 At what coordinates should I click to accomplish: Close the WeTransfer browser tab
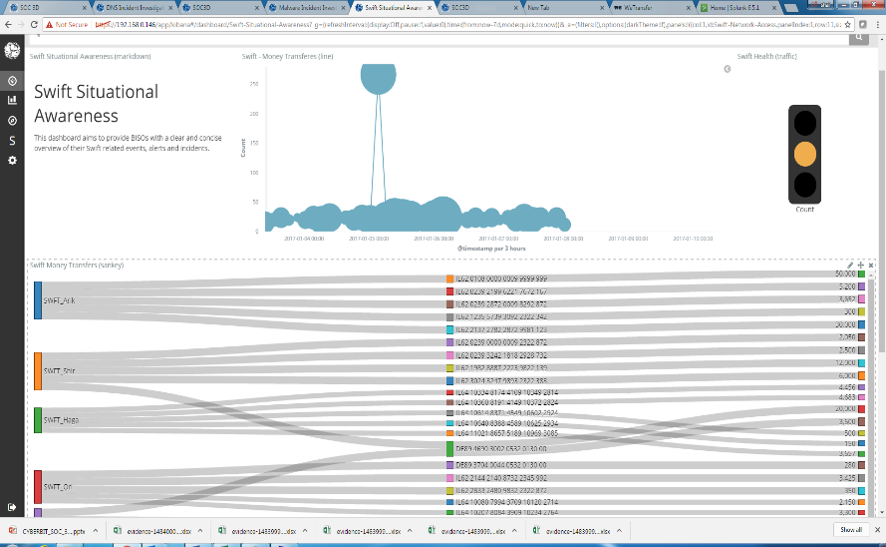coord(688,8)
